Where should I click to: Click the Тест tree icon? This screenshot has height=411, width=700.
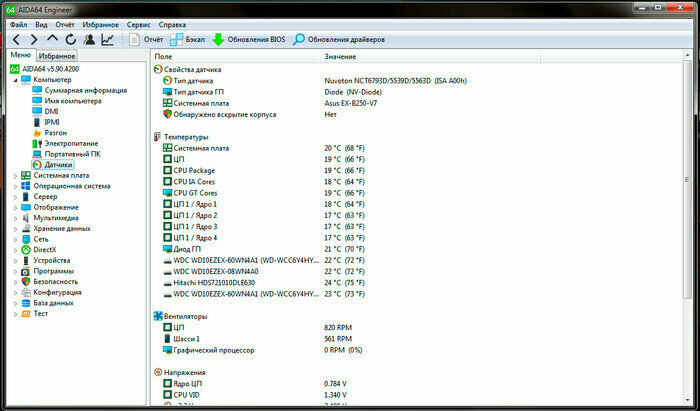point(26,314)
